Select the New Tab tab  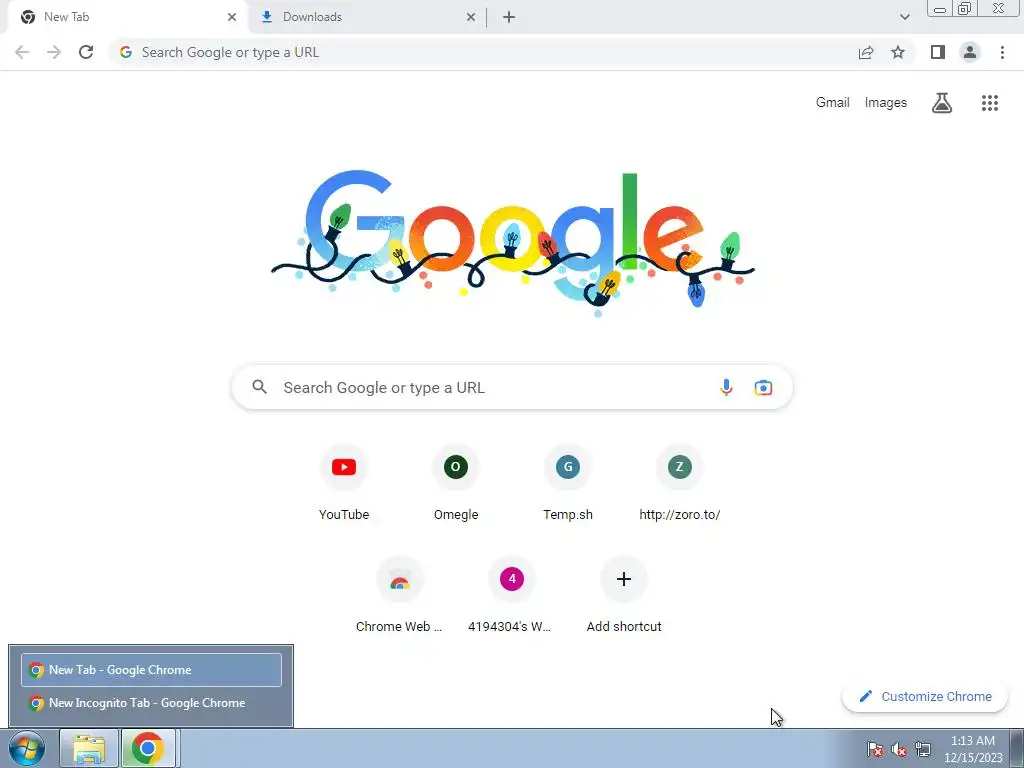pos(127,17)
